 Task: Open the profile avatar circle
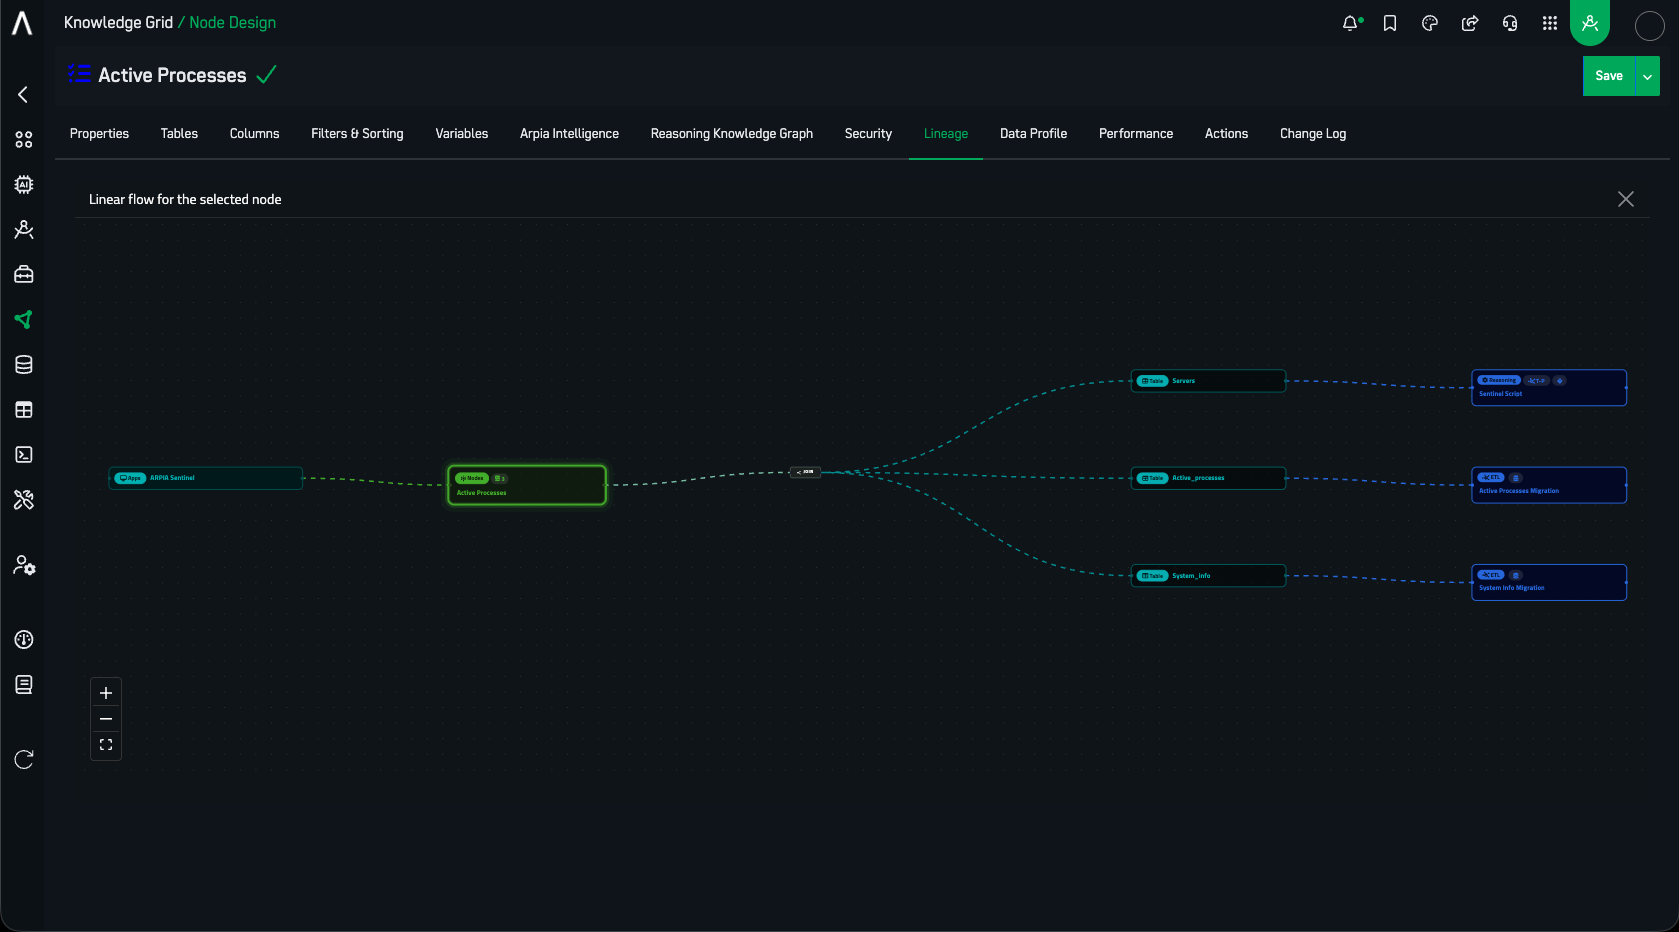1649,26
